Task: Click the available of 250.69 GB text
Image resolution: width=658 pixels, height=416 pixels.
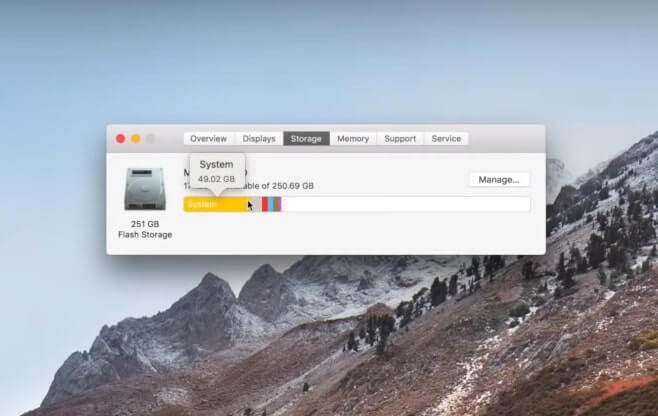Action: pyautogui.click(x=282, y=186)
